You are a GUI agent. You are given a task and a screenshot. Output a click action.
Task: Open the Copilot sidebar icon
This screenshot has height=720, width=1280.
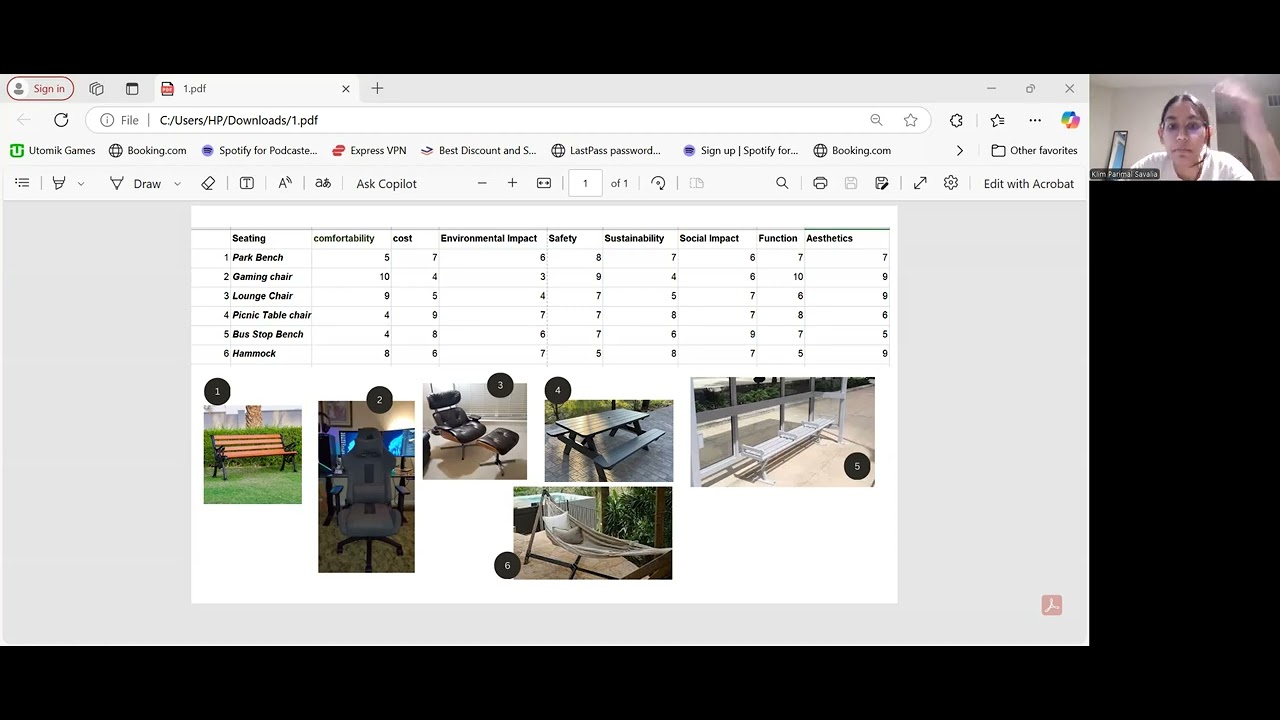coord(1070,120)
